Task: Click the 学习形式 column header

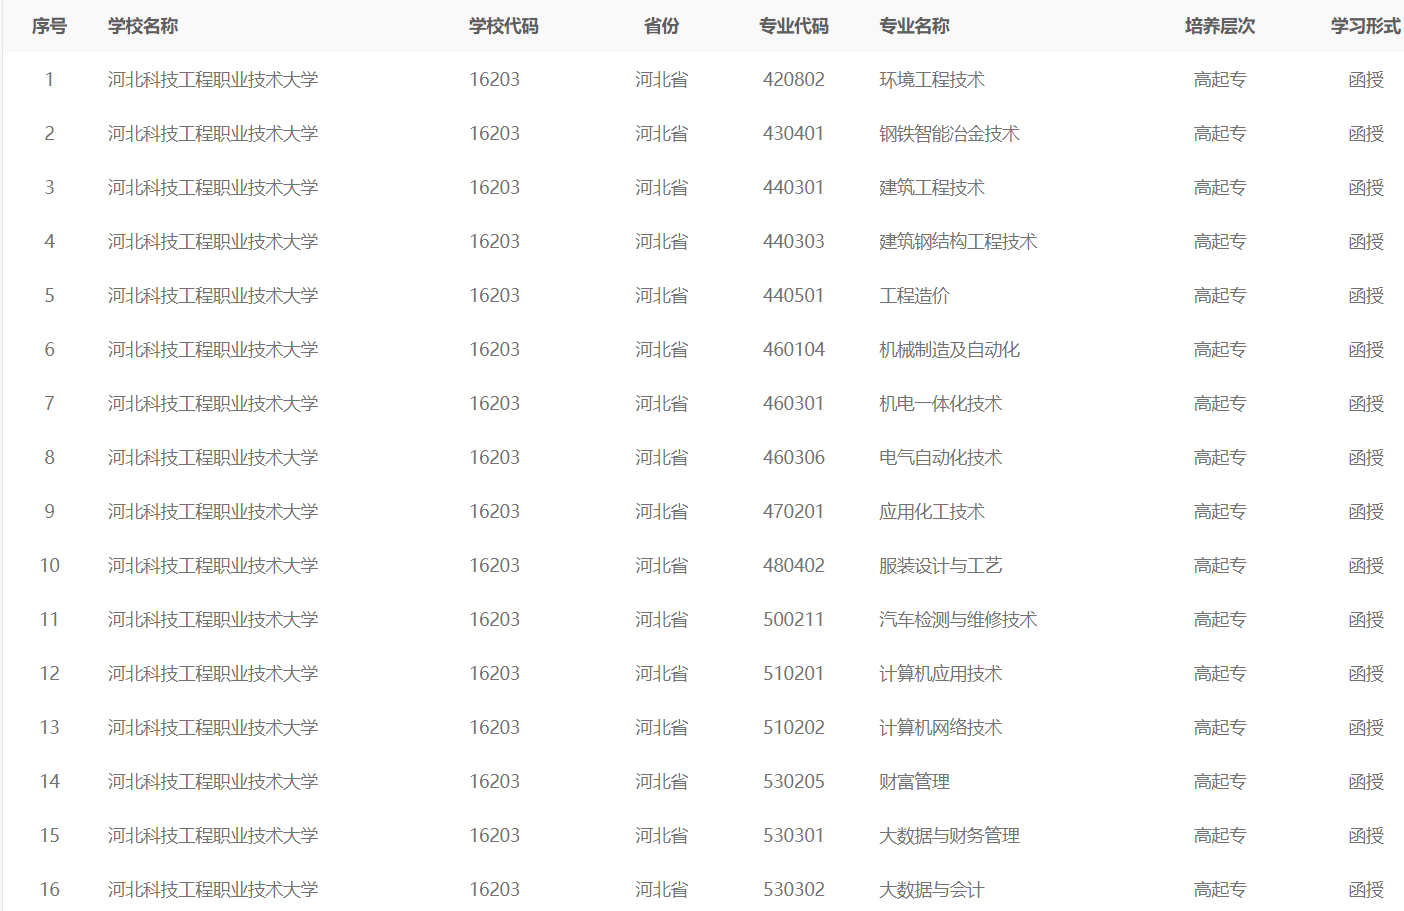Action: coord(1366,26)
